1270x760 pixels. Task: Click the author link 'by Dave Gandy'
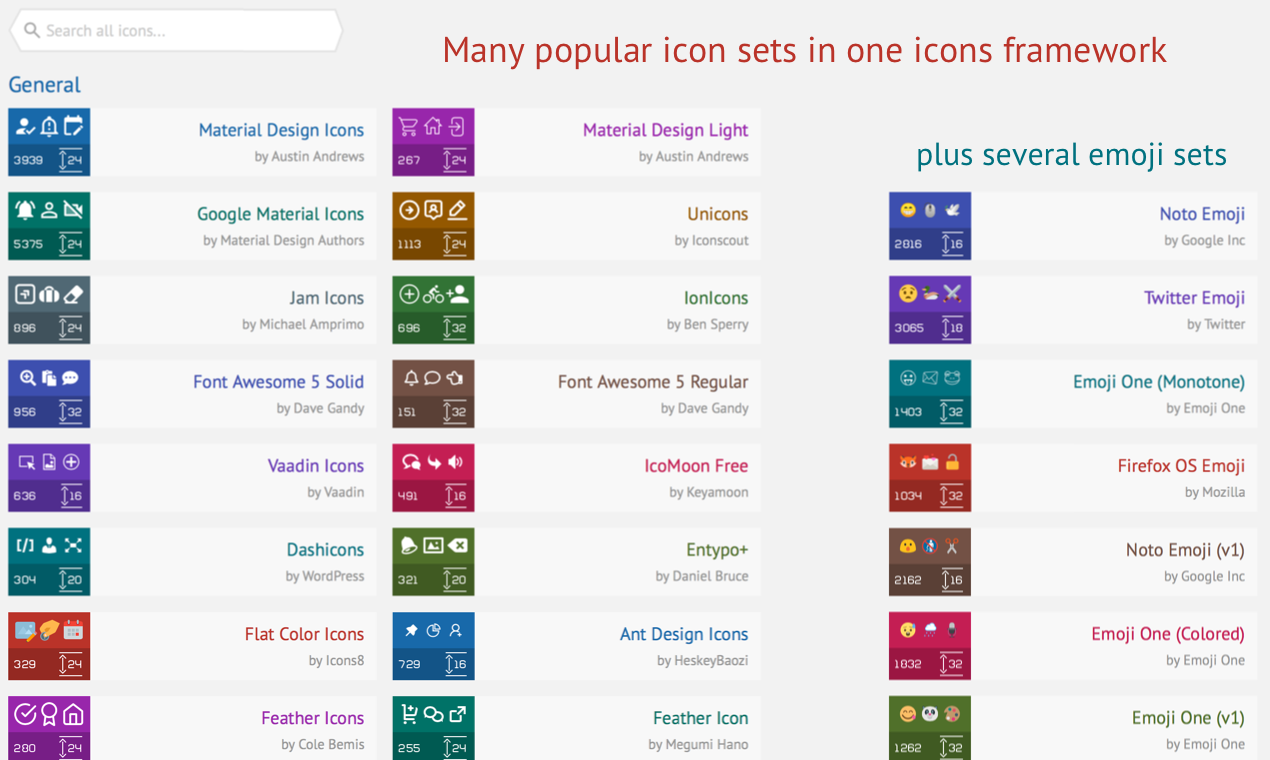[x=322, y=409]
